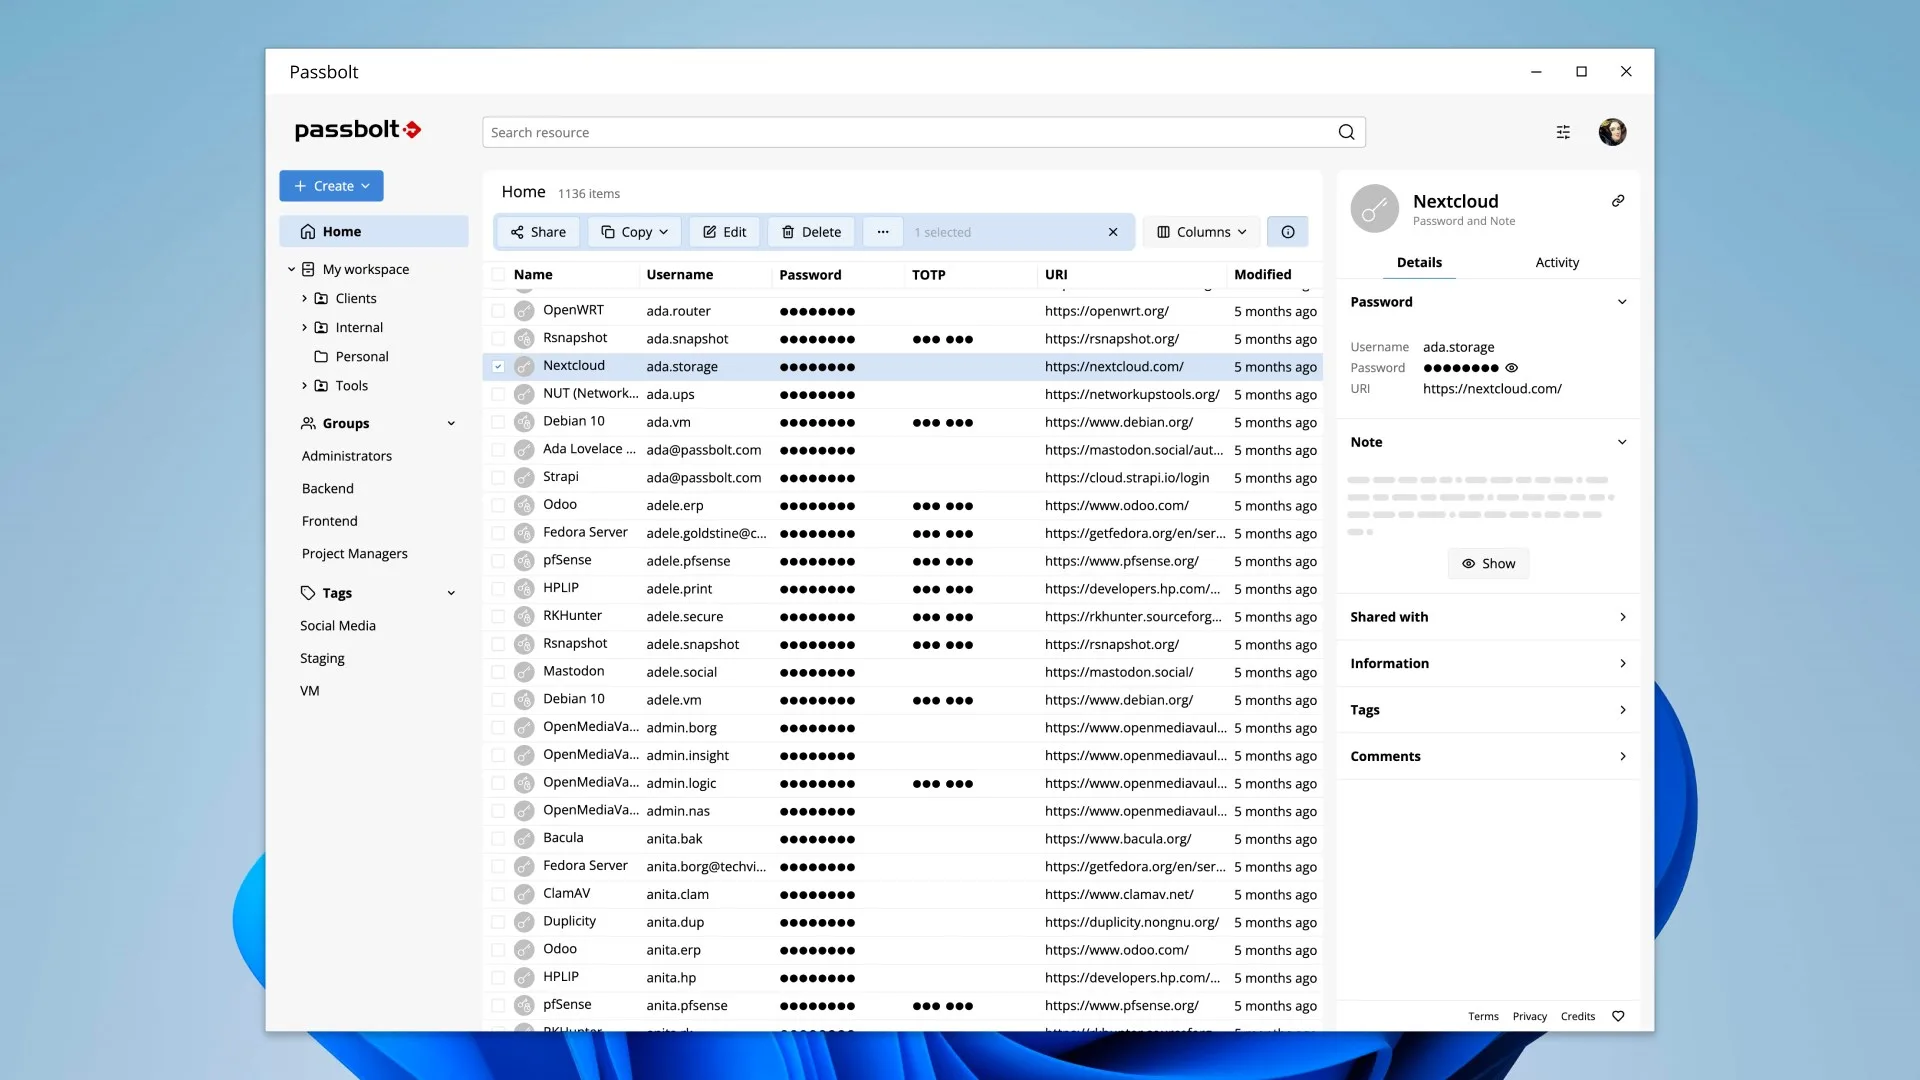Expand the Shared with section
Image resolution: width=1920 pixels, height=1080 pixels.
1488,617
